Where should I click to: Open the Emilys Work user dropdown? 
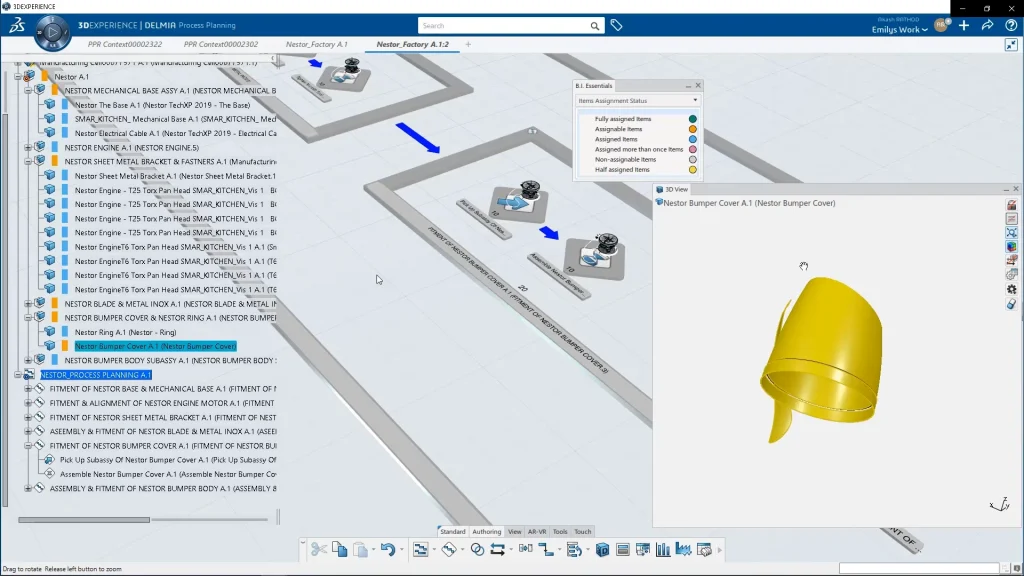[899, 30]
